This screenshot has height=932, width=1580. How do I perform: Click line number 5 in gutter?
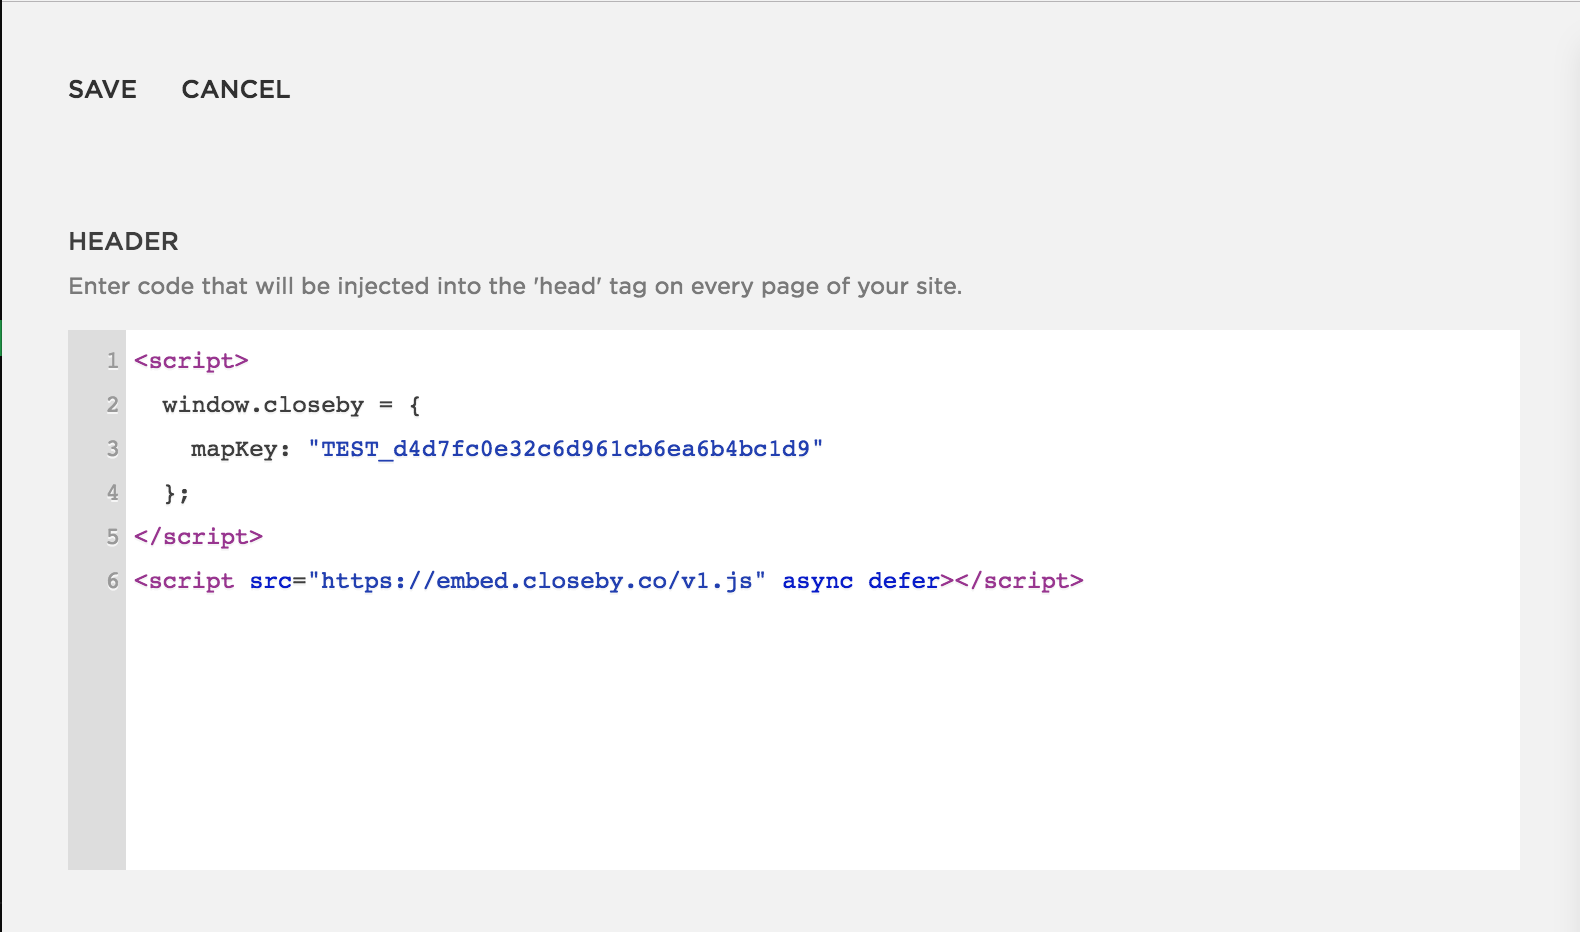click(113, 537)
